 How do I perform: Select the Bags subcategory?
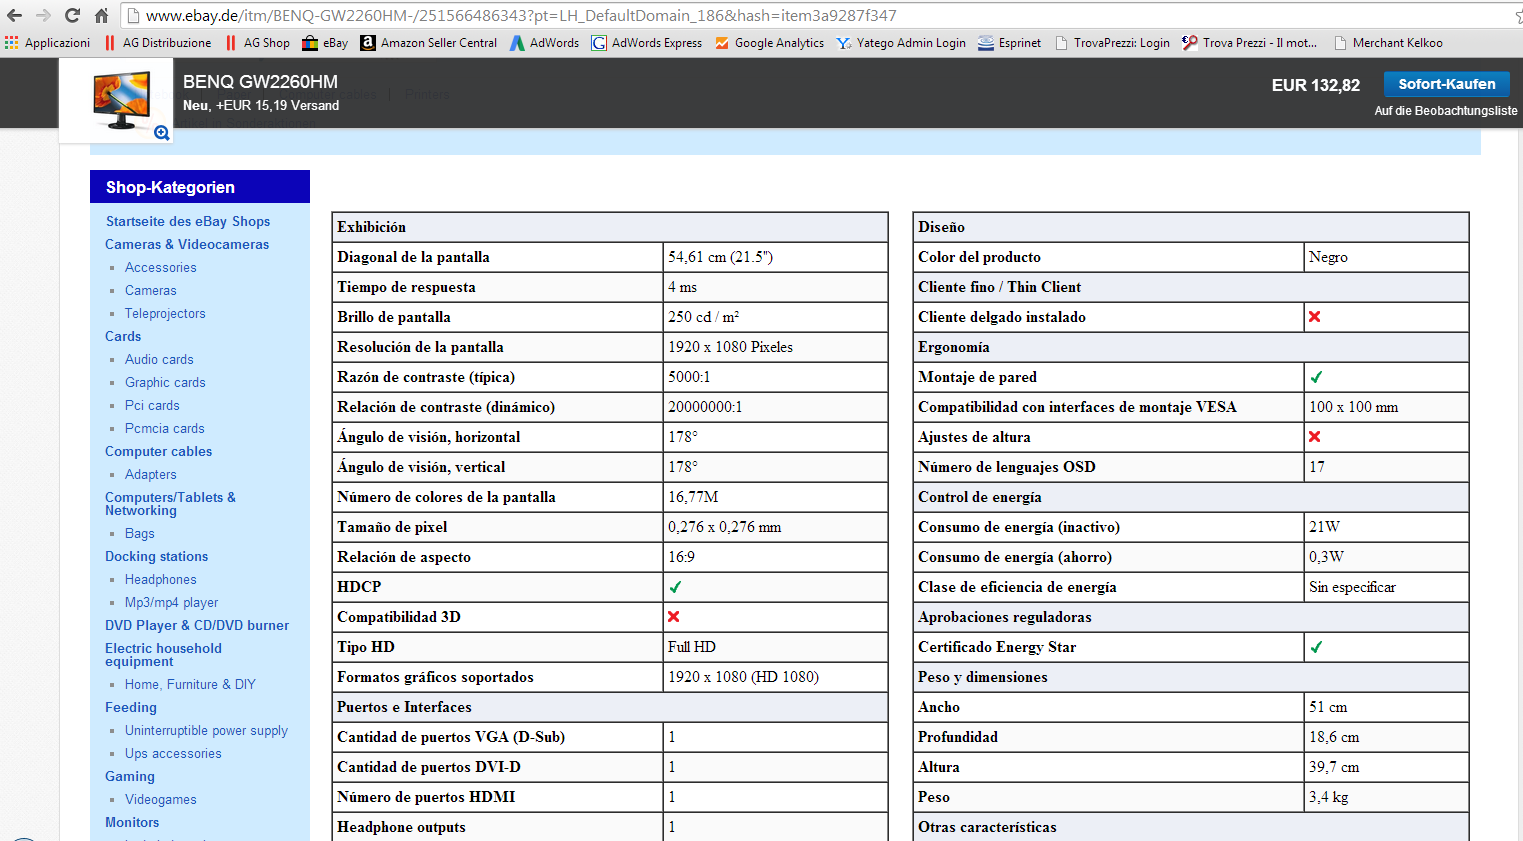(x=139, y=533)
